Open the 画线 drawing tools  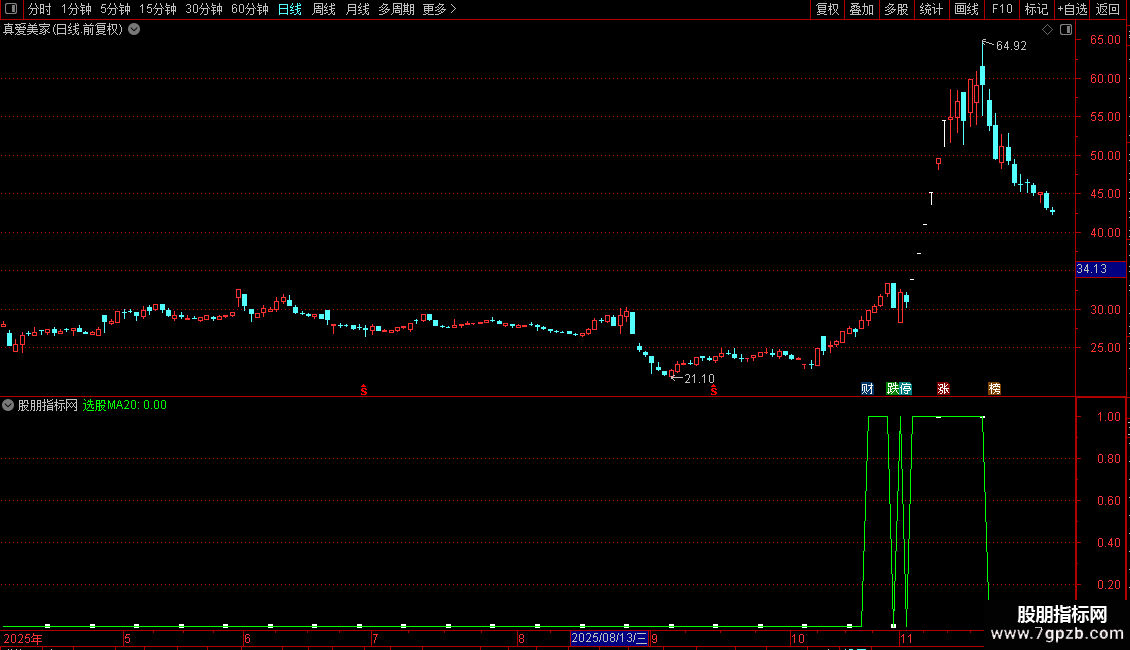click(x=966, y=9)
